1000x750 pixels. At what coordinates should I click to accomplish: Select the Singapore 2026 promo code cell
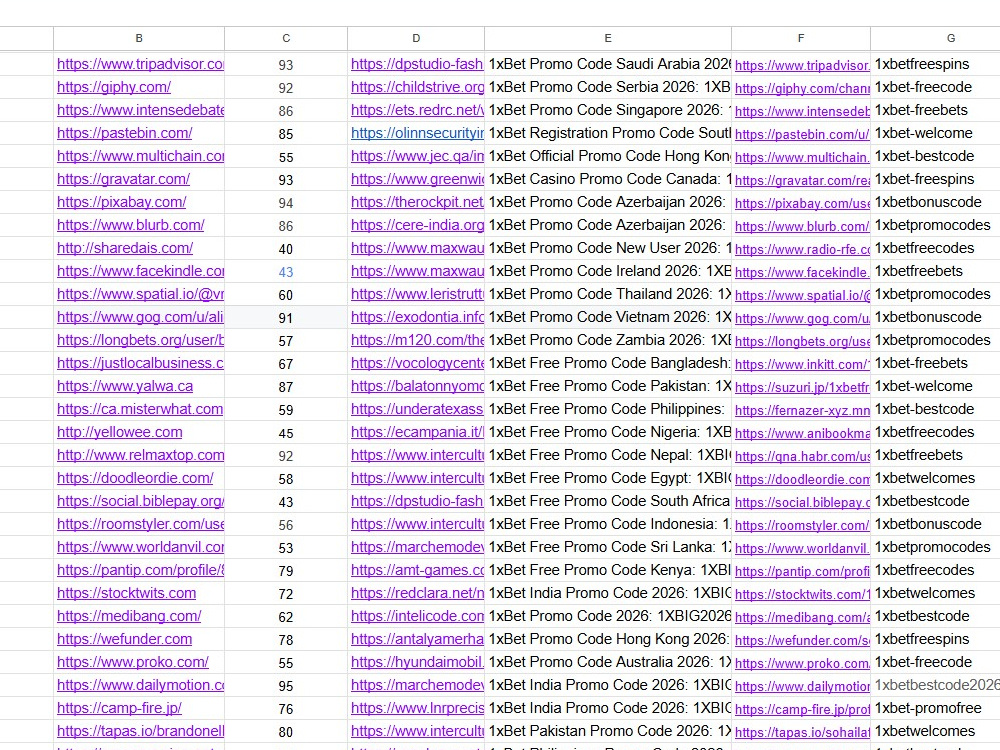608,110
